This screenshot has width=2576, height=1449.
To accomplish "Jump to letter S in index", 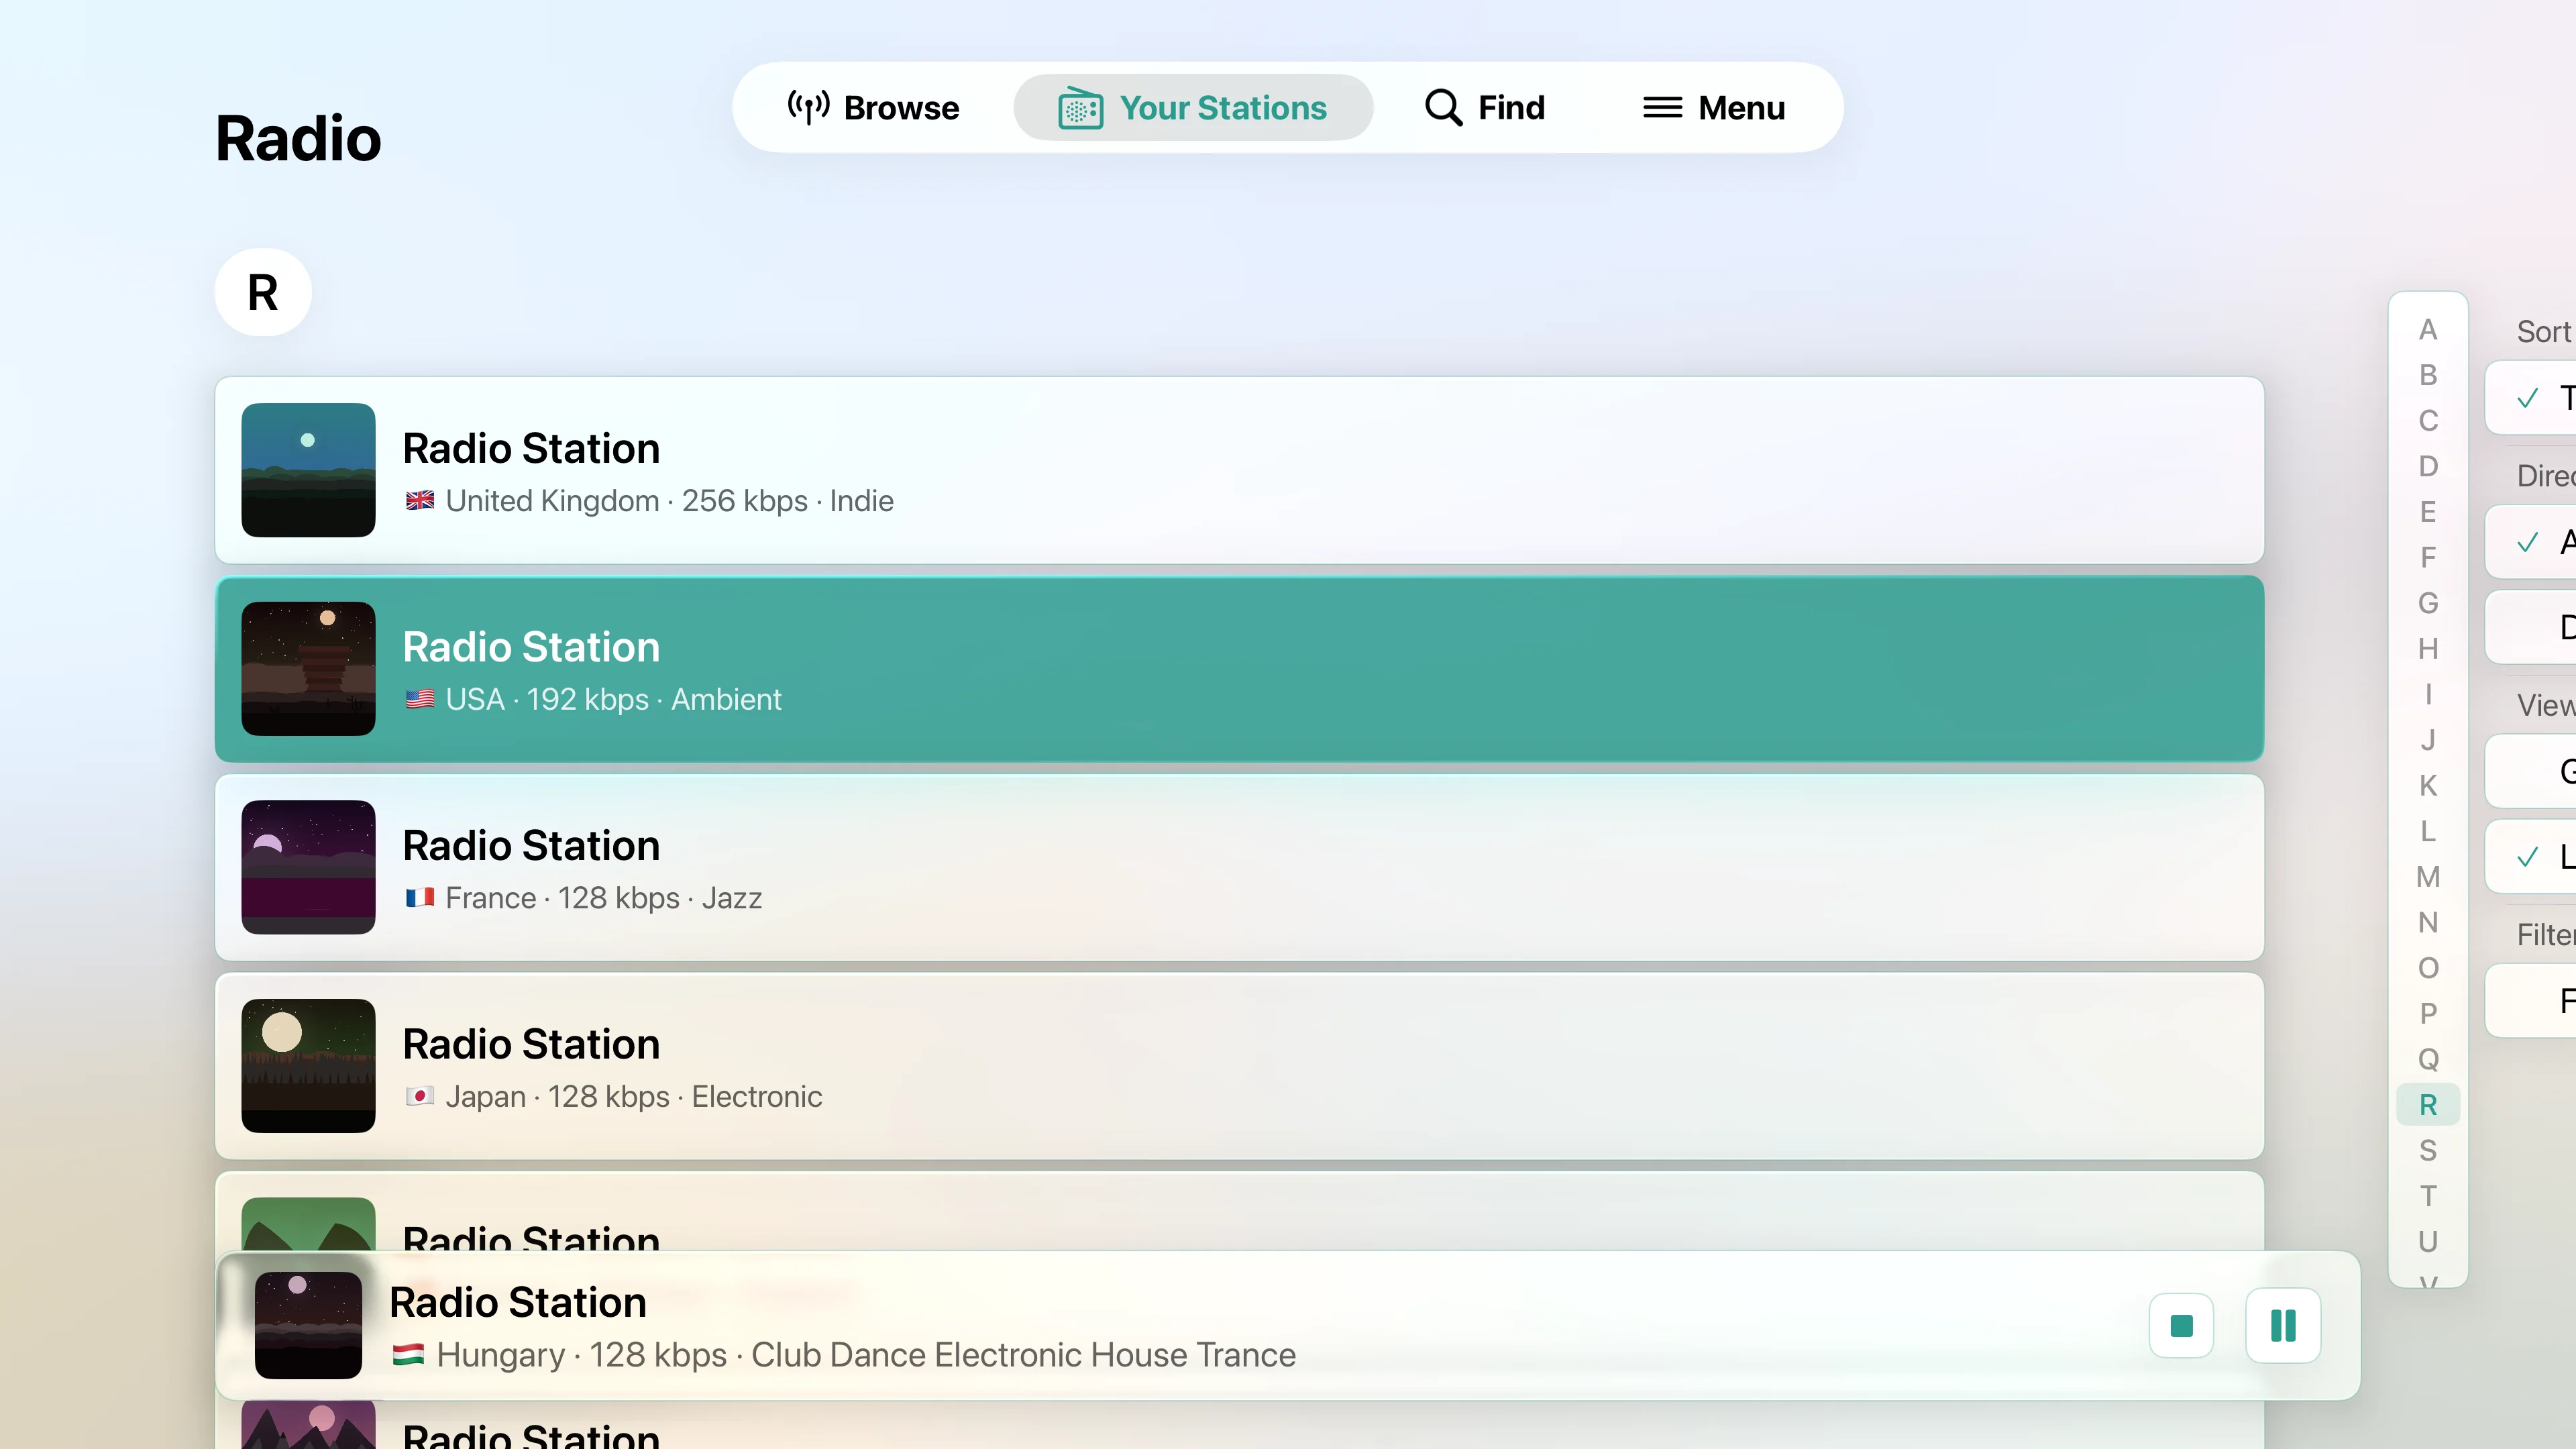I will pos(2427,1150).
